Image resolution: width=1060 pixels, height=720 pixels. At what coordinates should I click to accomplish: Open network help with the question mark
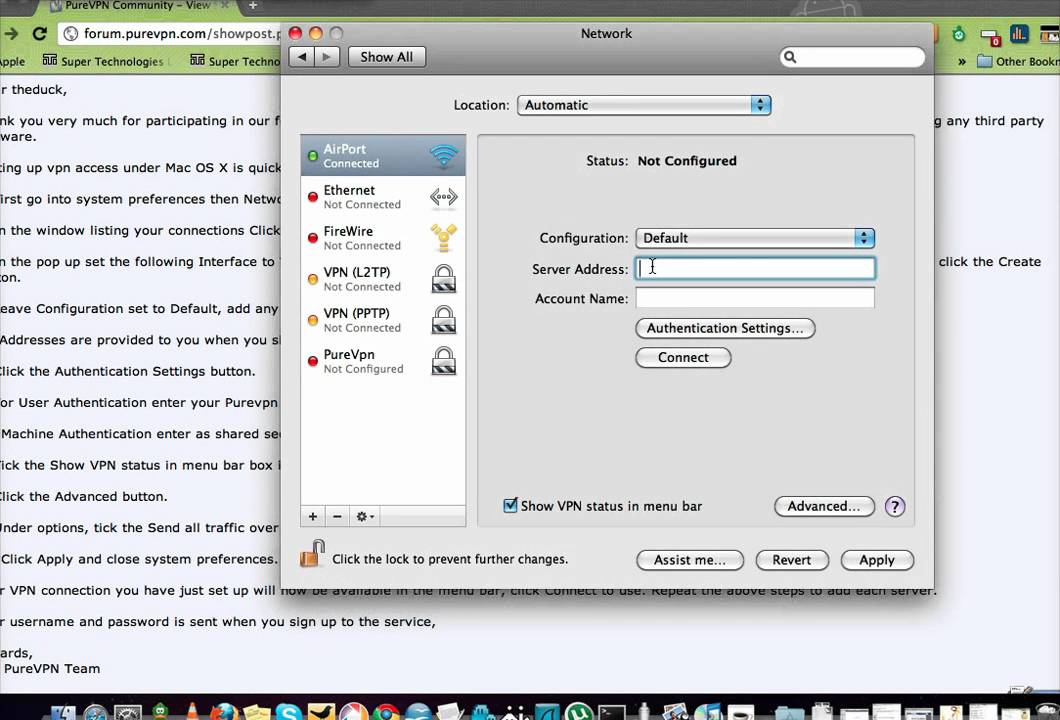(x=894, y=506)
